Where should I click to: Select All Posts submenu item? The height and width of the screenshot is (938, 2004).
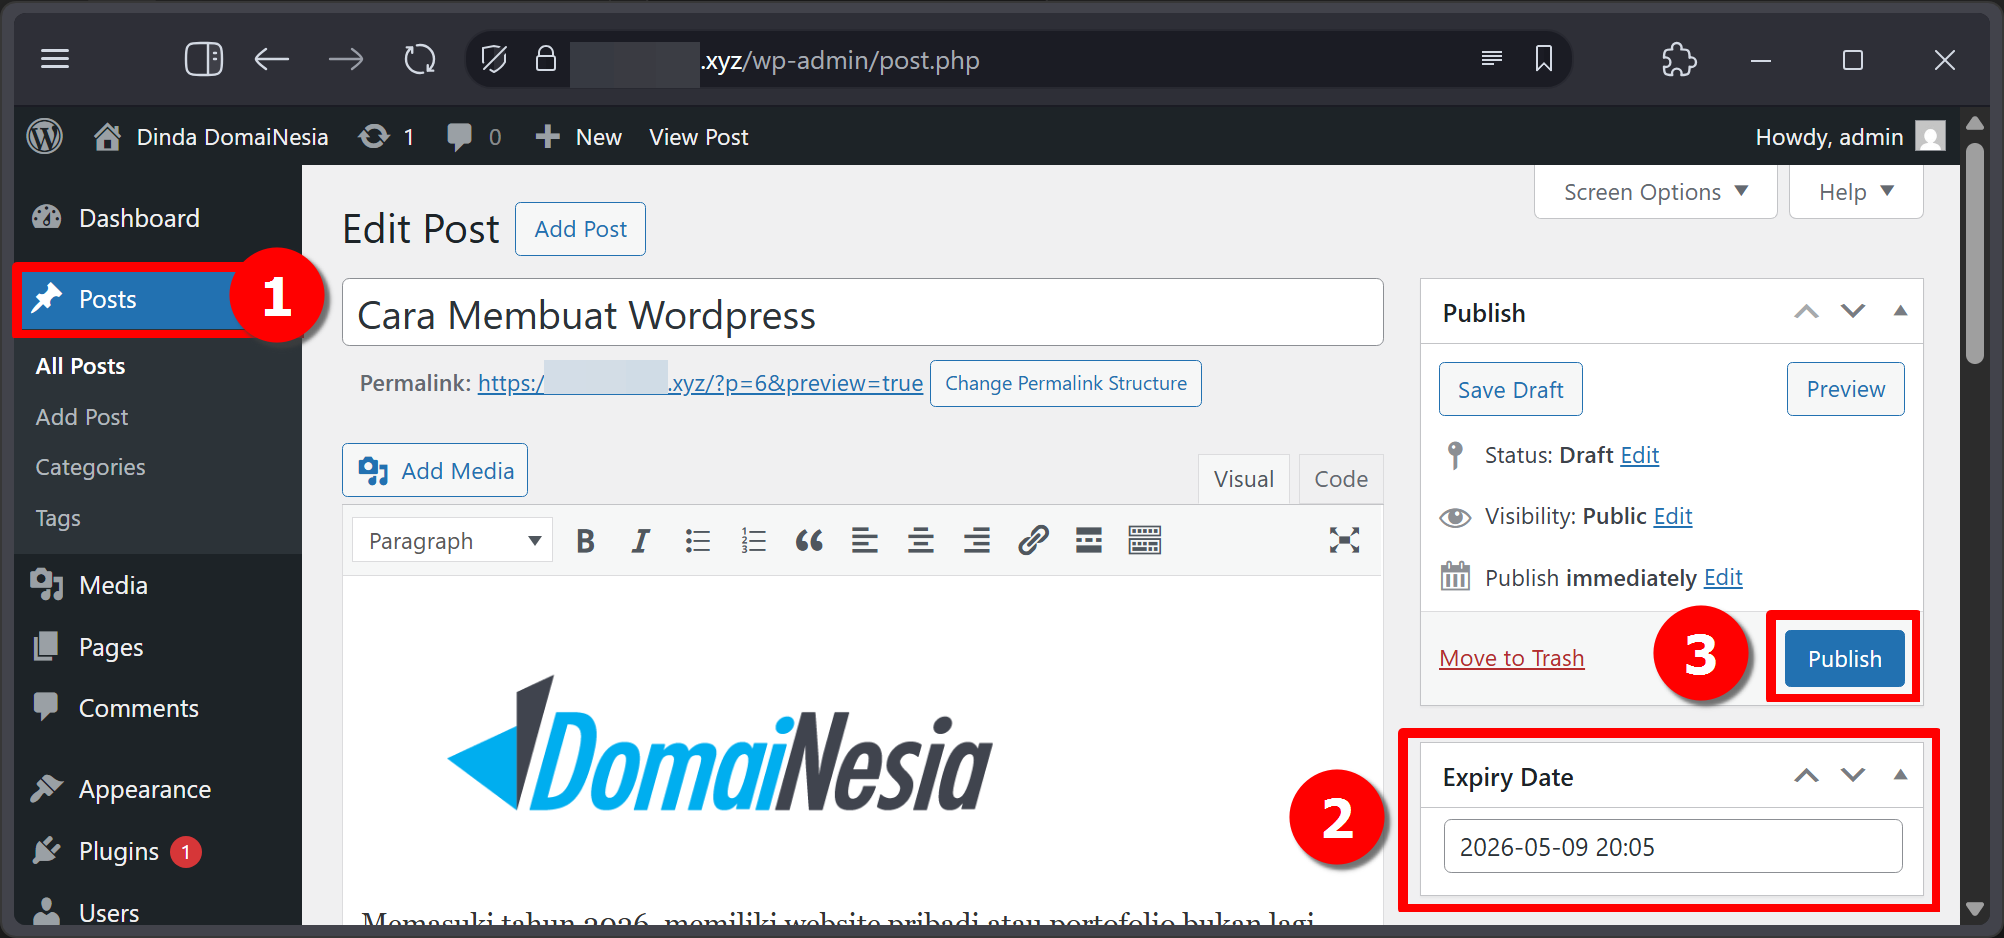(81, 366)
